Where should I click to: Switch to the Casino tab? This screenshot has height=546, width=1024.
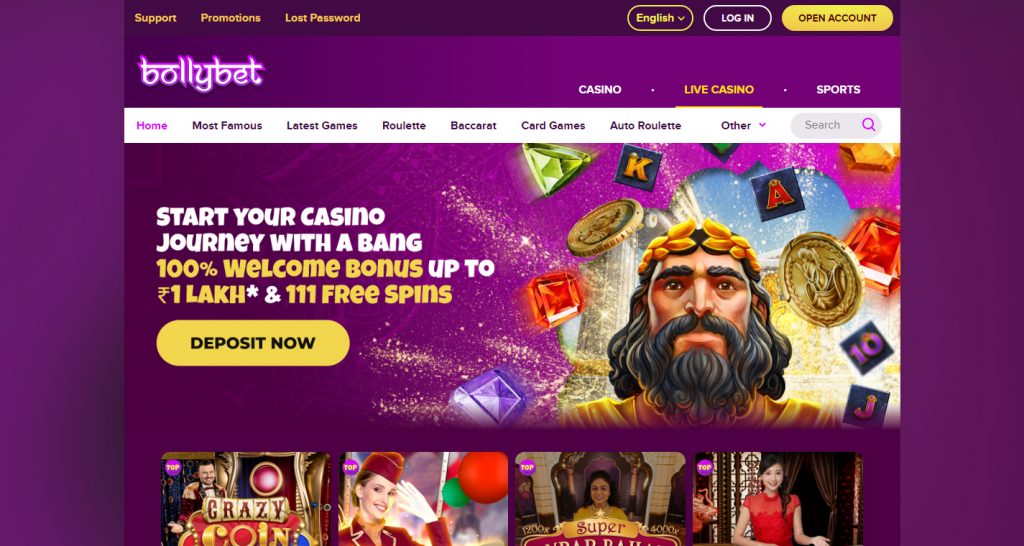point(600,89)
